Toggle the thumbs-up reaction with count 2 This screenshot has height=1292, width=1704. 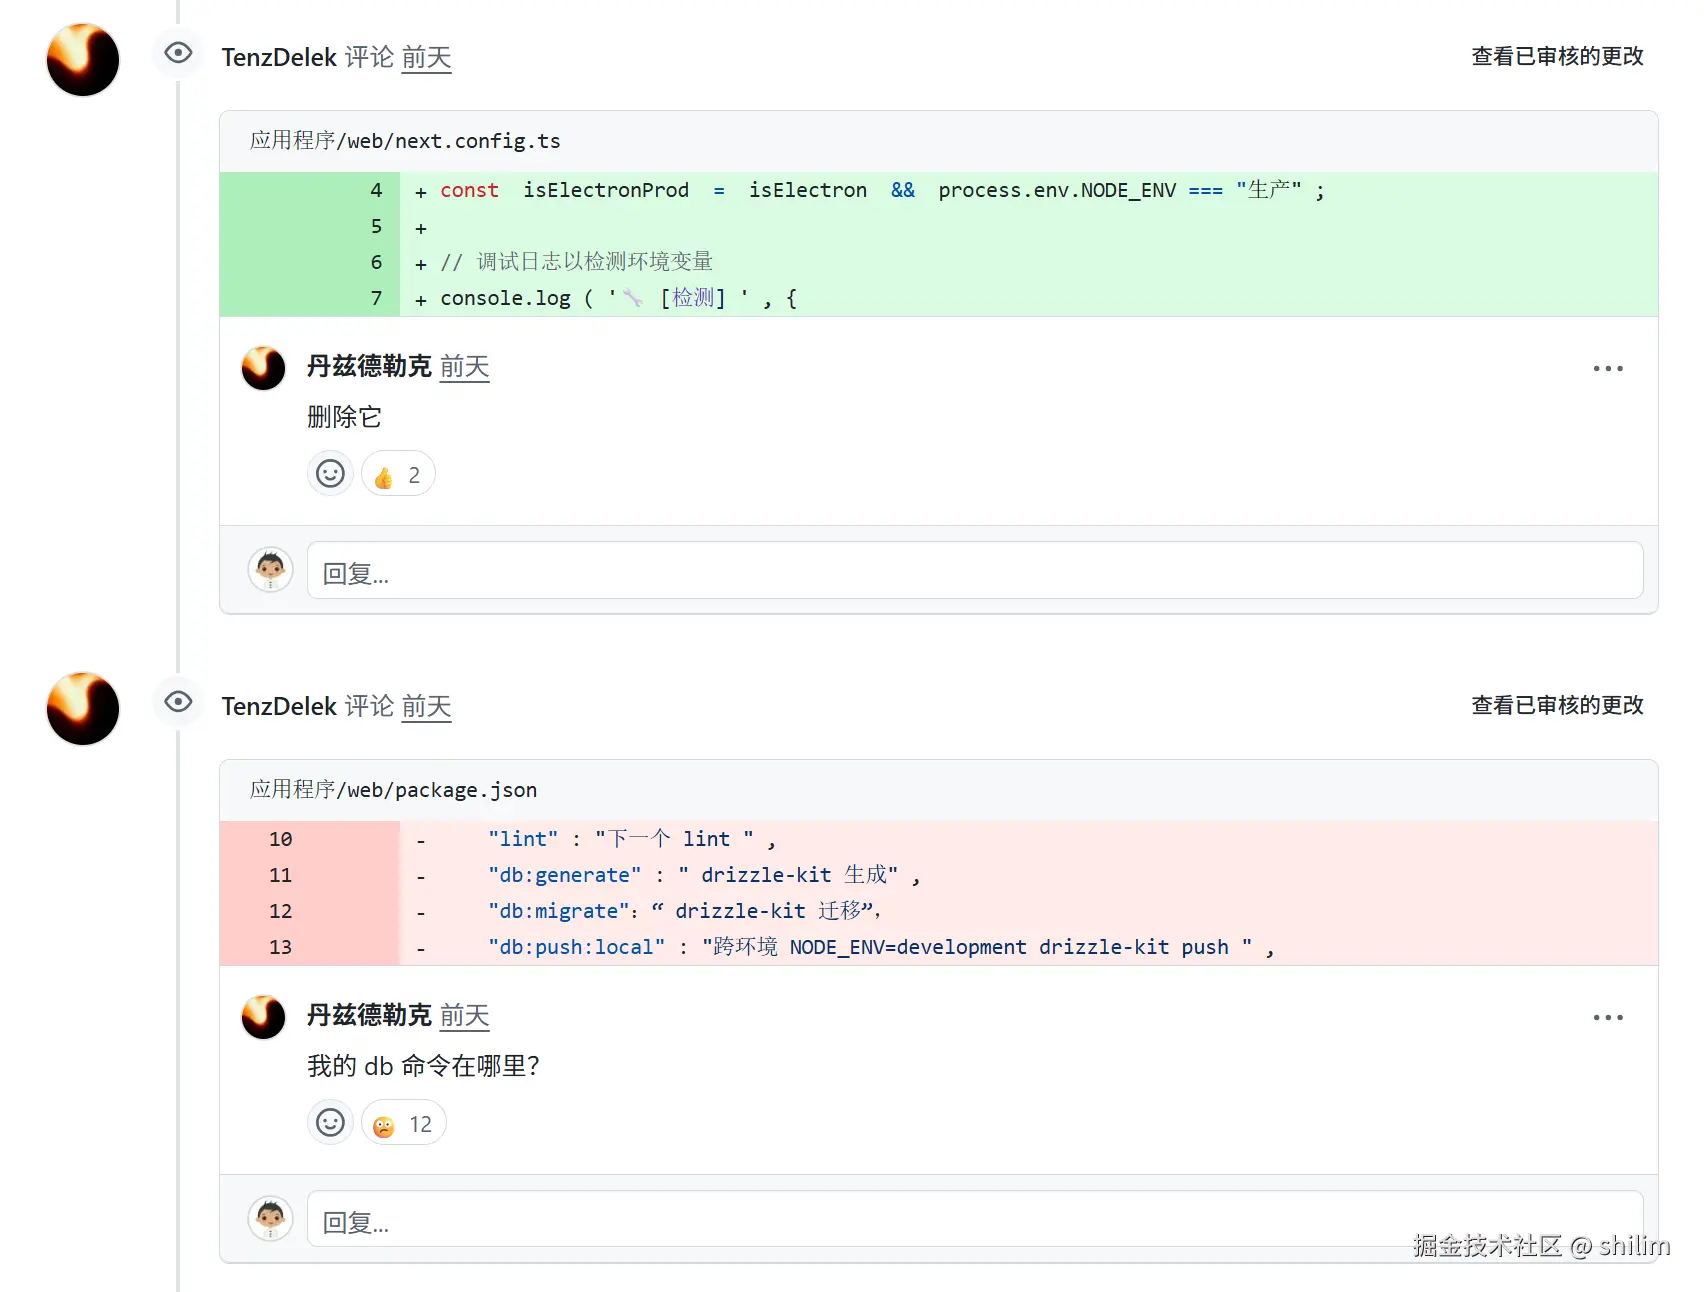tap(398, 475)
